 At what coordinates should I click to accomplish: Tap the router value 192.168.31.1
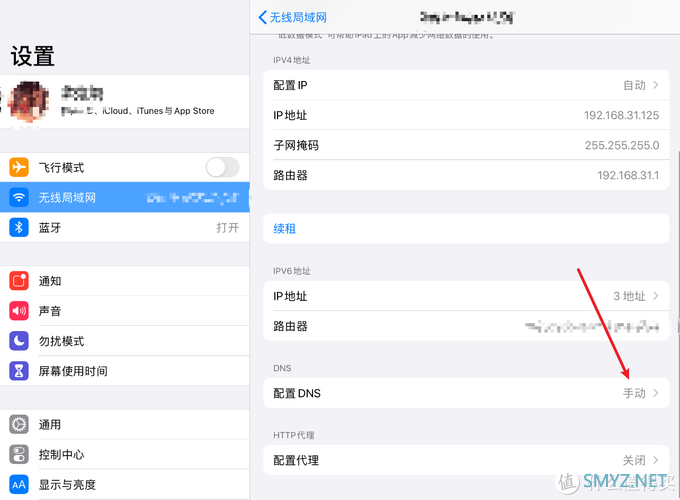[628, 175]
